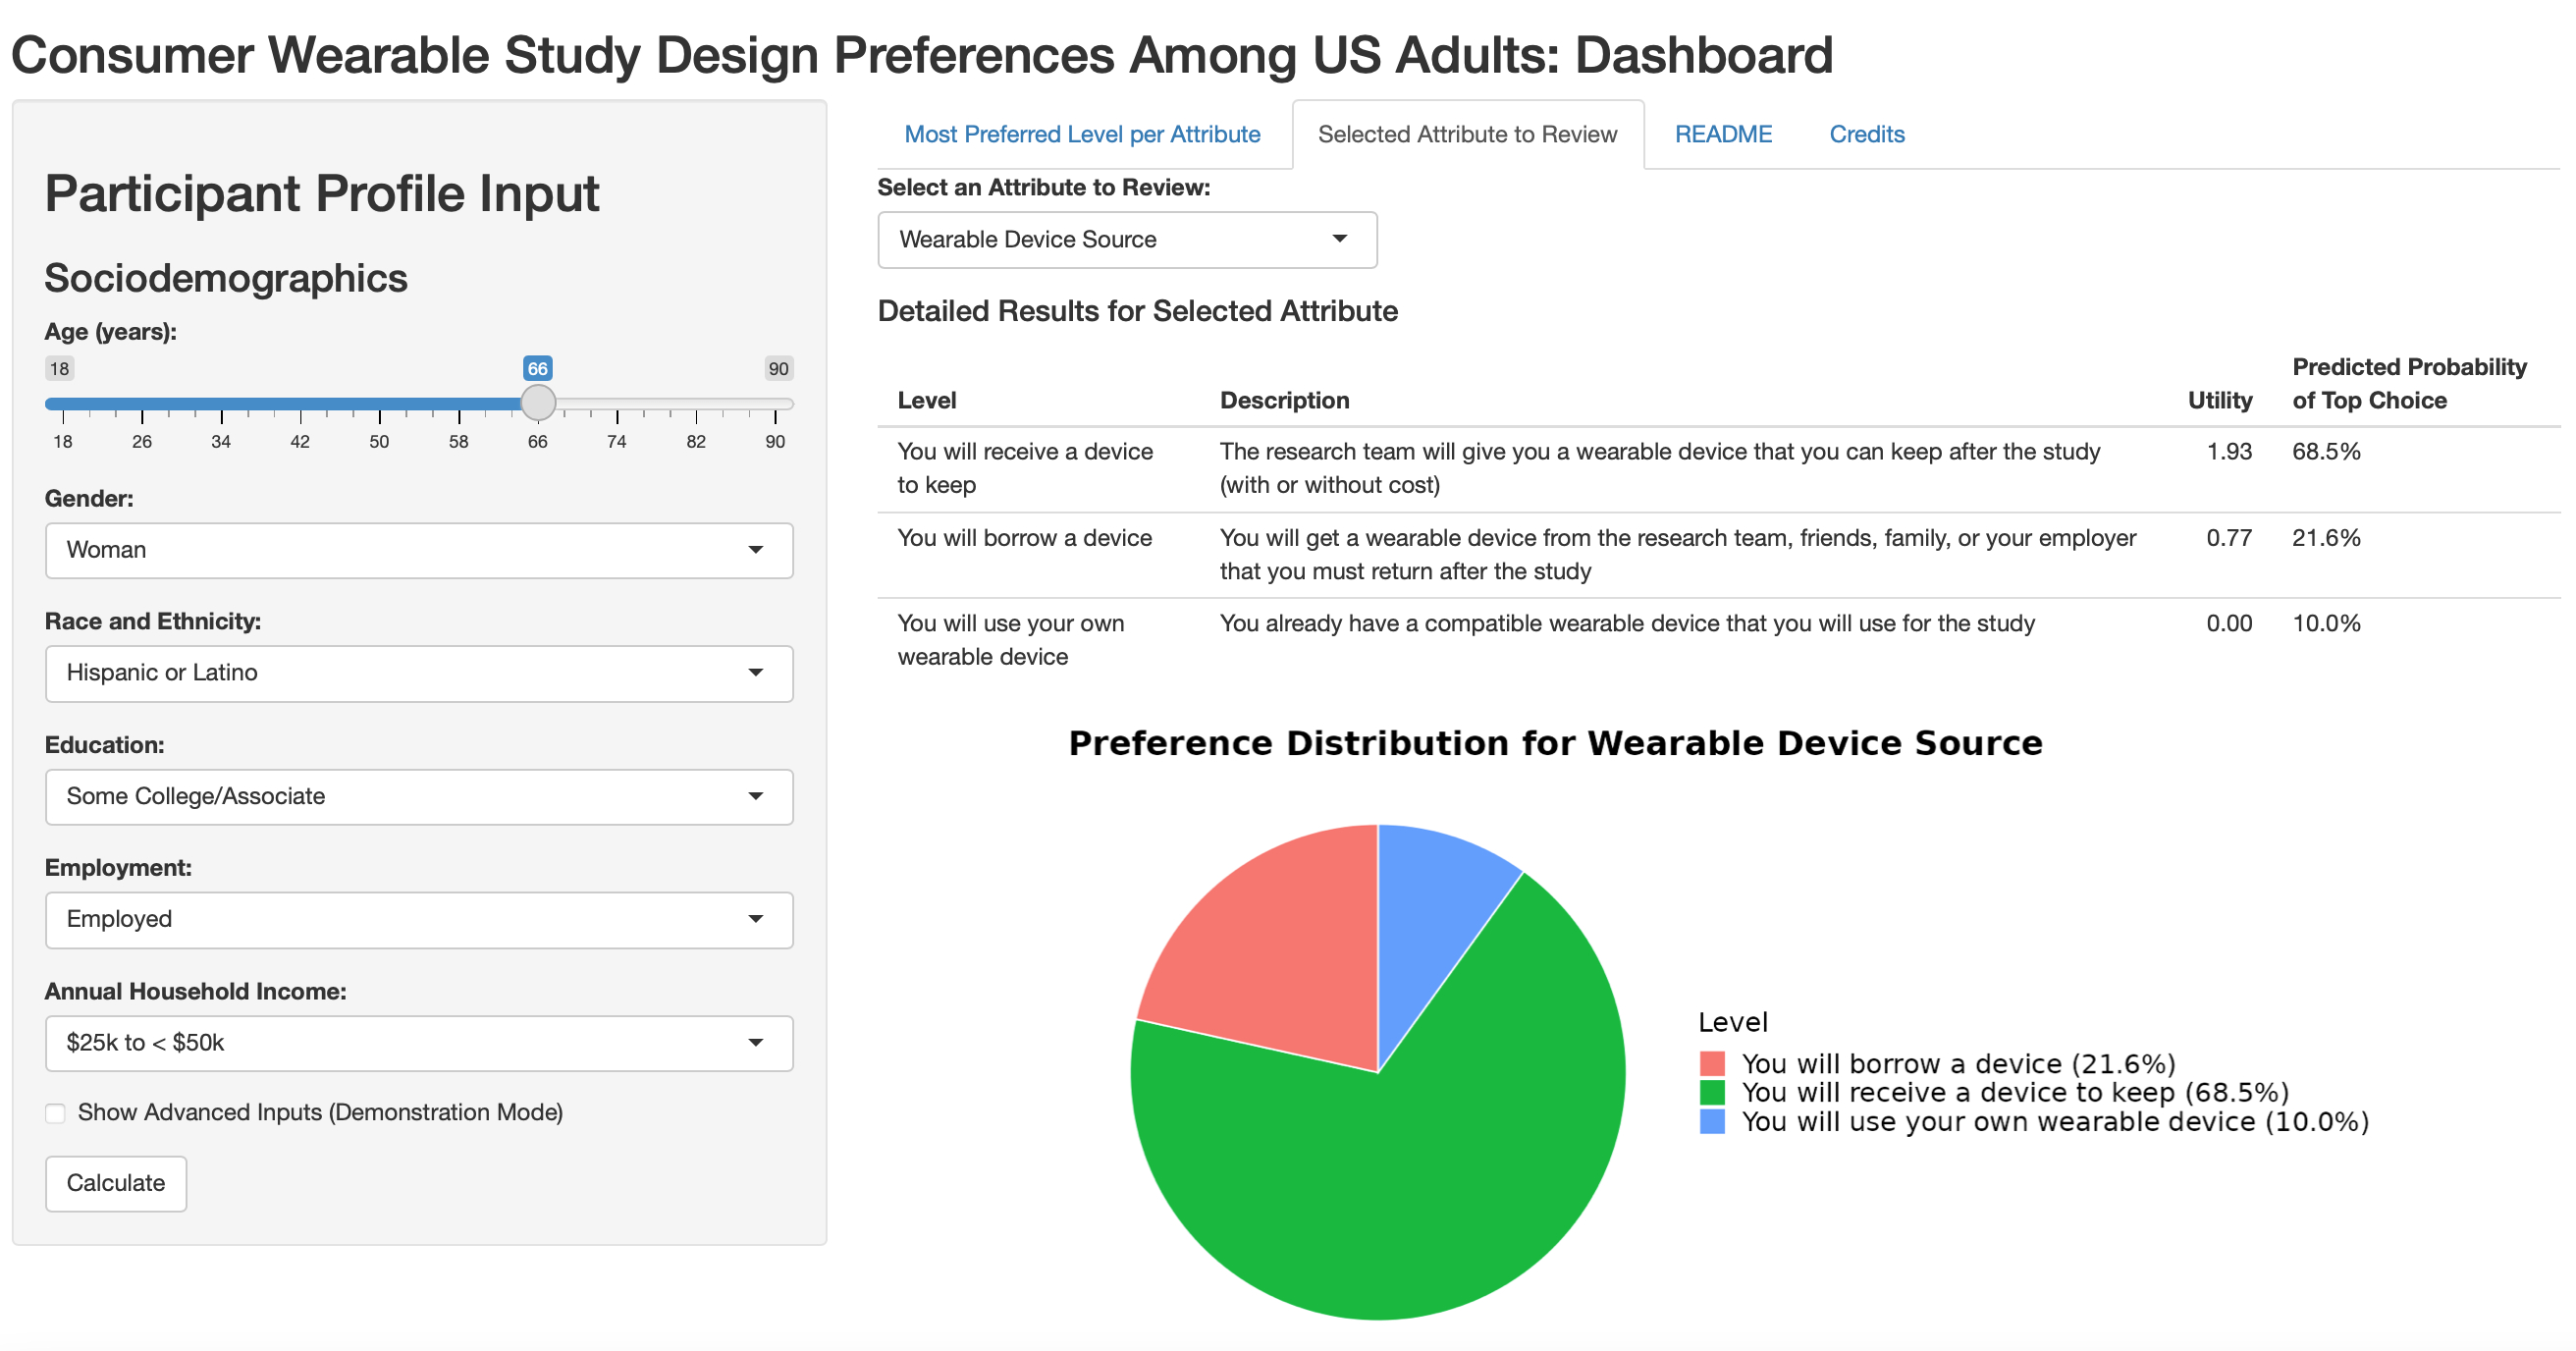Switch to Most Preferred Level per Attribute tab
This screenshot has height=1351, width=2576.
[1081, 134]
